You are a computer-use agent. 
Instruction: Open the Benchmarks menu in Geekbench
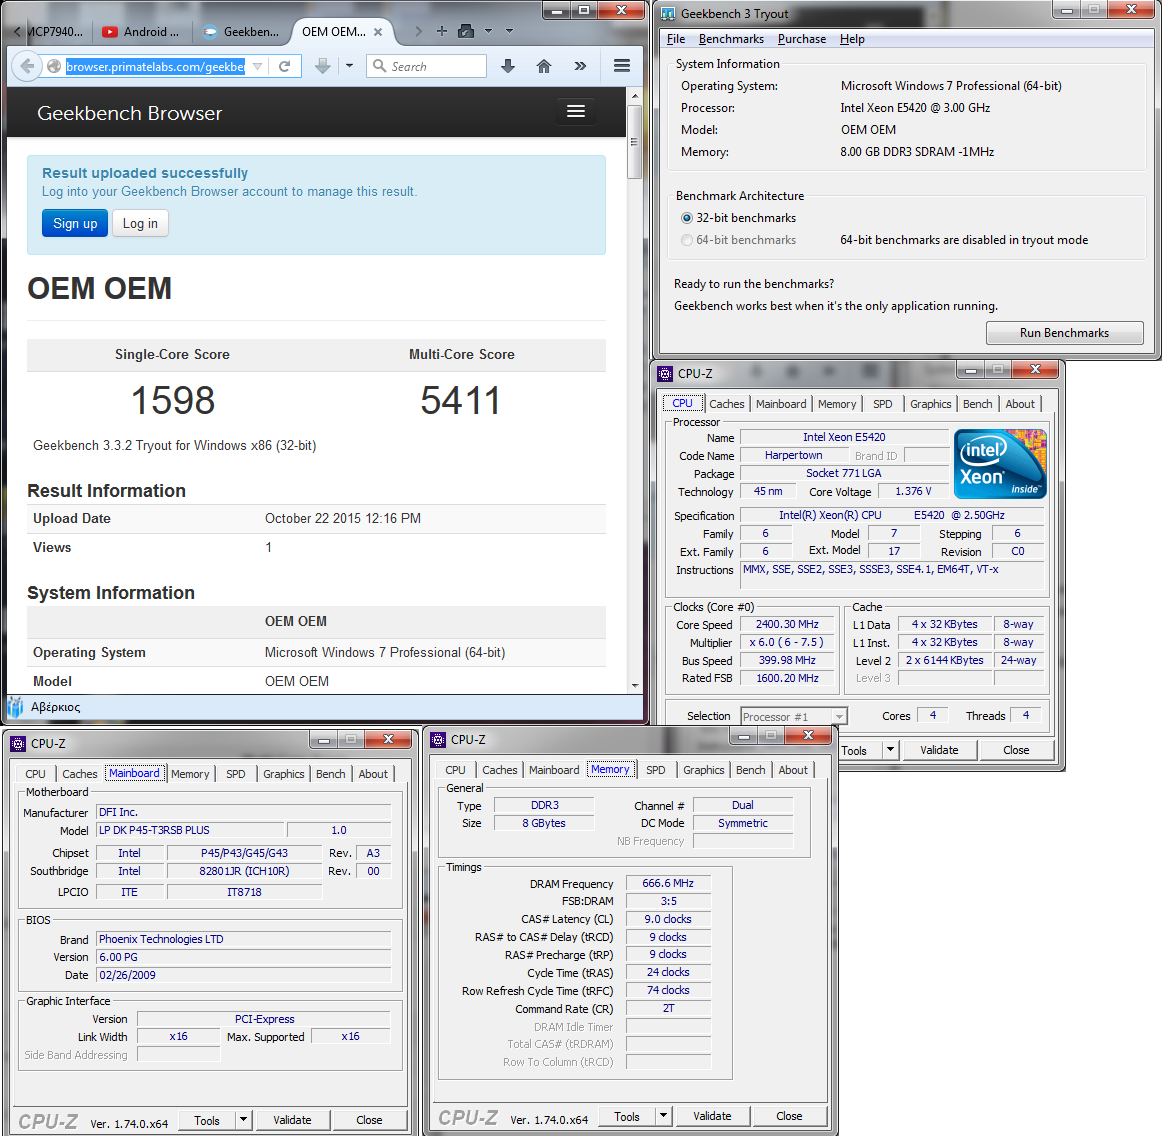(x=731, y=39)
